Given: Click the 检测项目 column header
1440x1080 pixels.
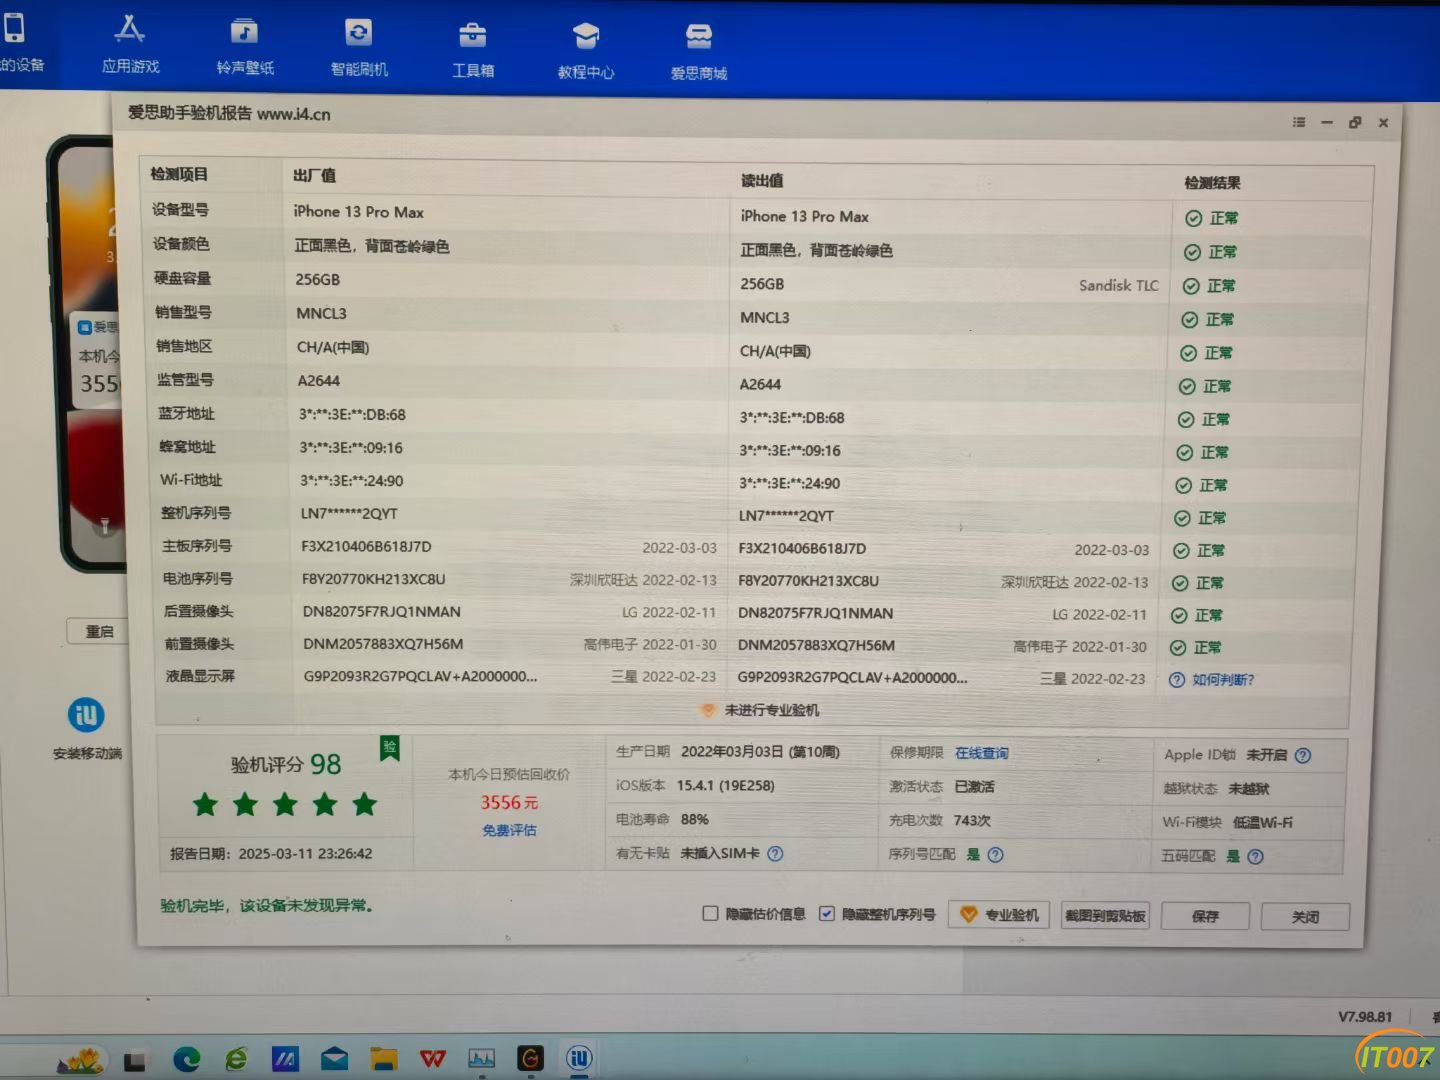Looking at the screenshot, I should coord(179,174).
